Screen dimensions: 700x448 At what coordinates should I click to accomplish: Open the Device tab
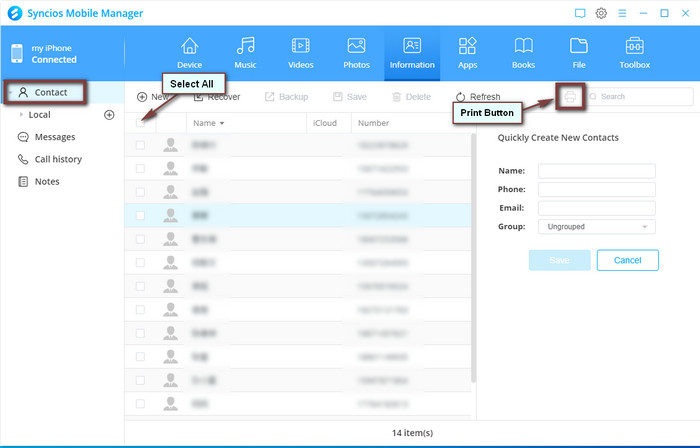(x=189, y=54)
